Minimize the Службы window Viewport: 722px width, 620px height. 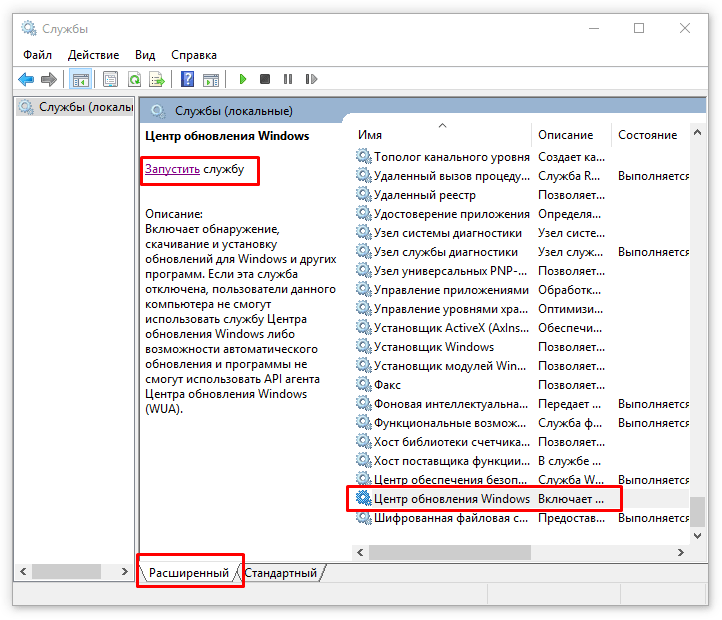pyautogui.click(x=594, y=29)
